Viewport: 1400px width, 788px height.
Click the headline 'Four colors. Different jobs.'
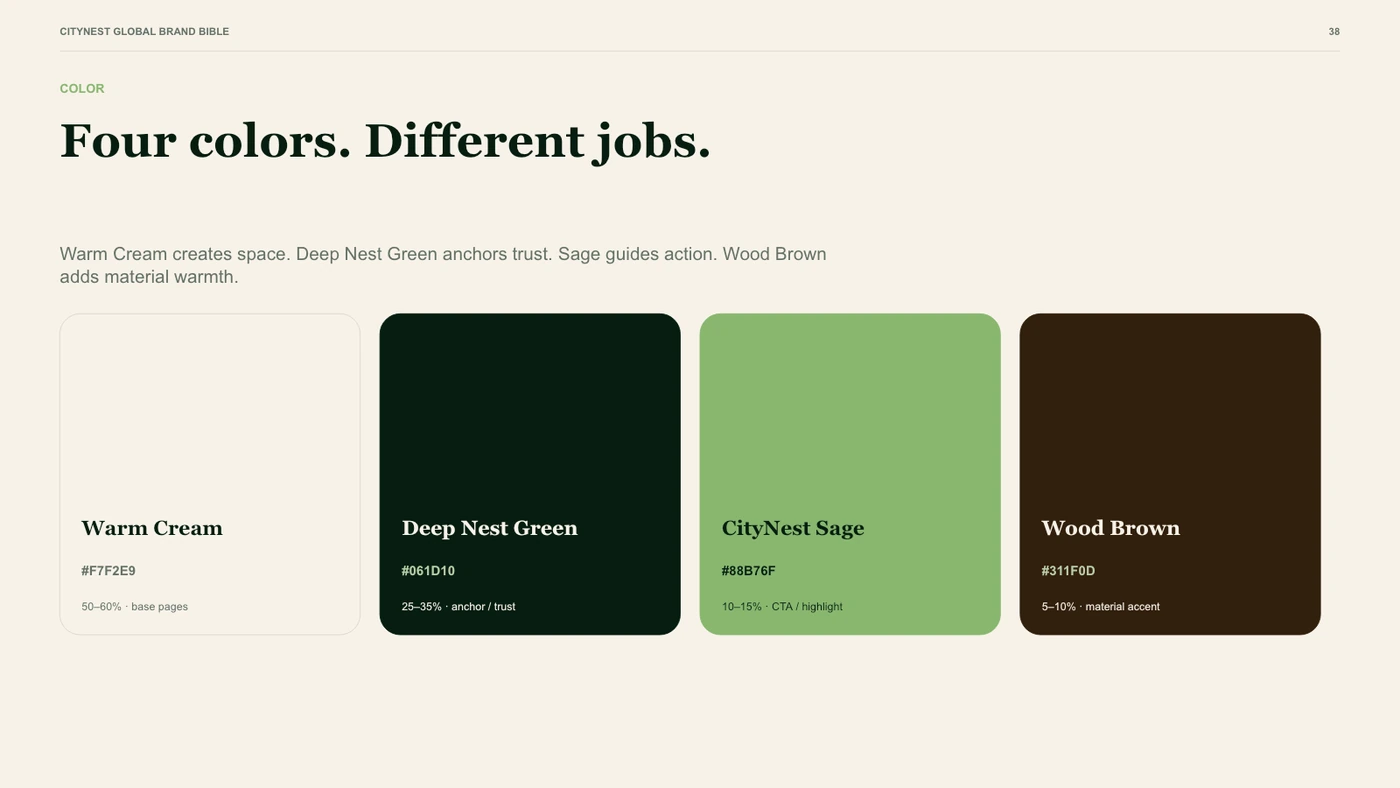385,141
